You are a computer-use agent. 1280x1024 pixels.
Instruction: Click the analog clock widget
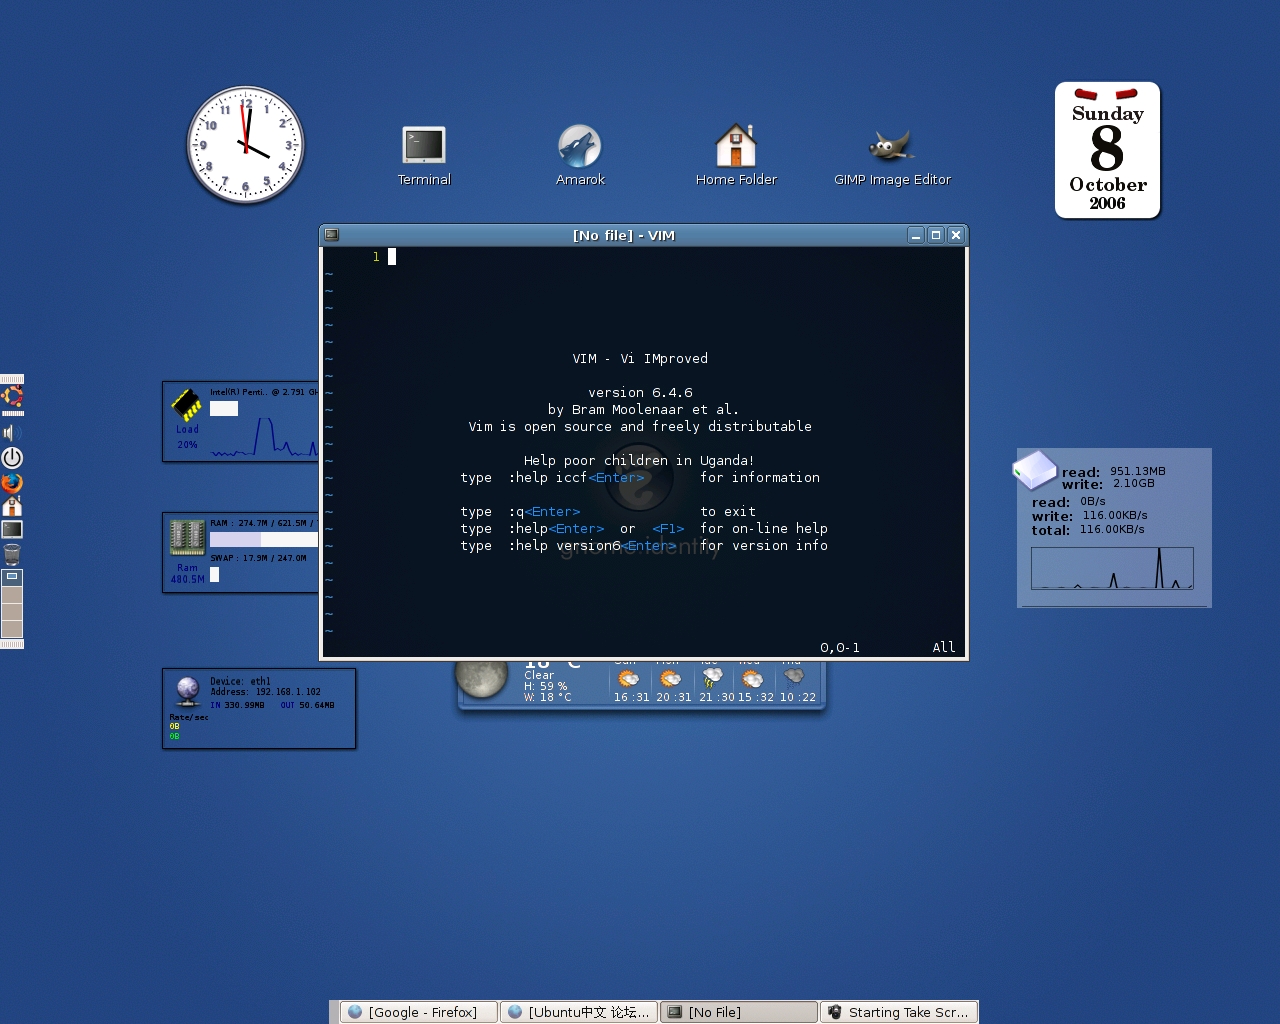pyautogui.click(x=245, y=145)
